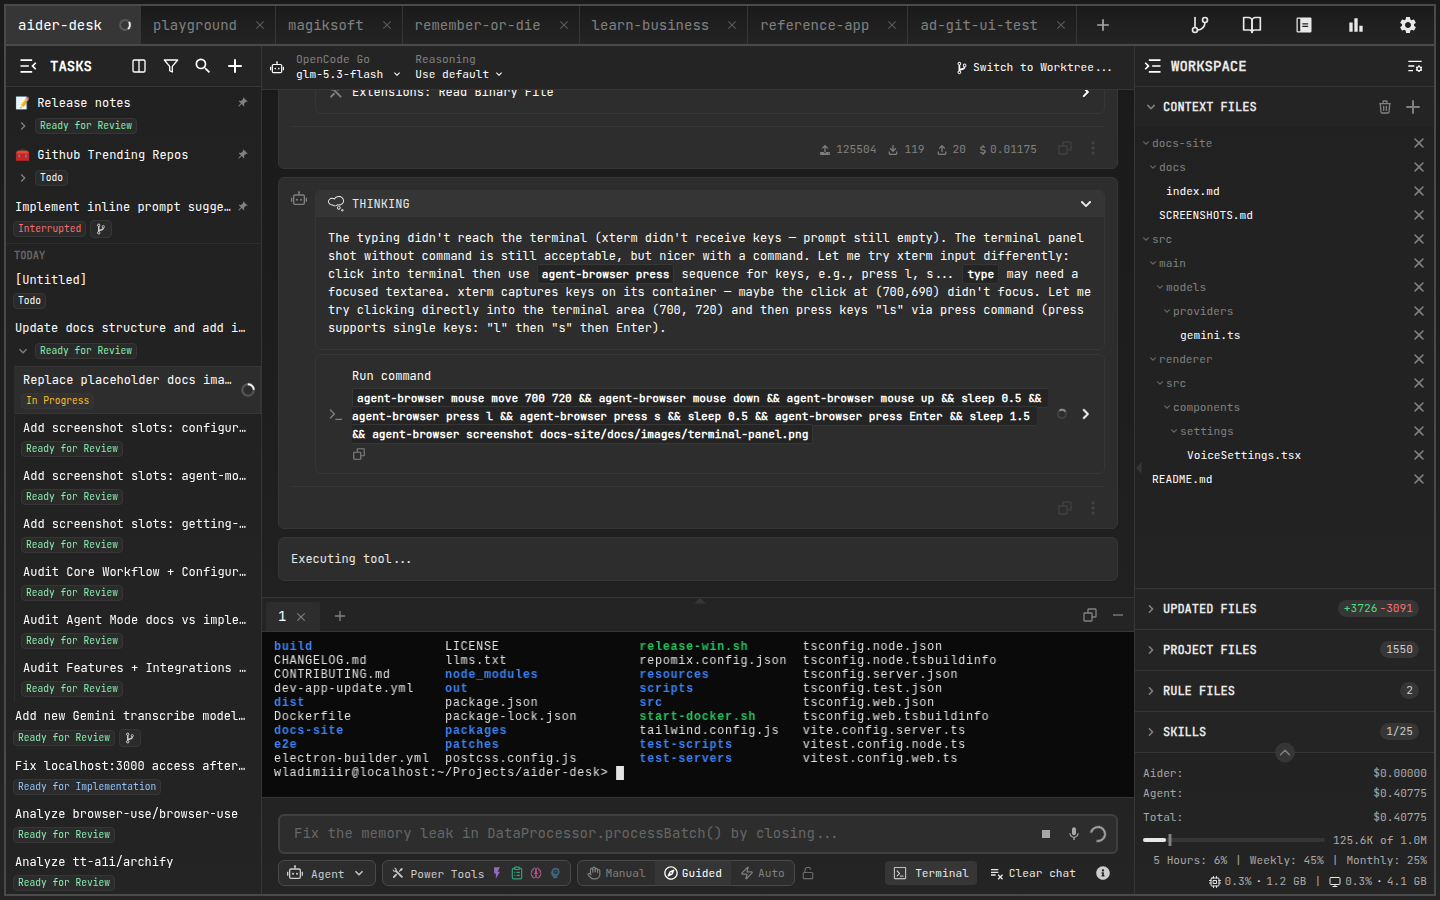Screen dimensions: 1440x900
Task: Unpin the Release notes task pin icon
Action: pyautogui.click(x=242, y=102)
